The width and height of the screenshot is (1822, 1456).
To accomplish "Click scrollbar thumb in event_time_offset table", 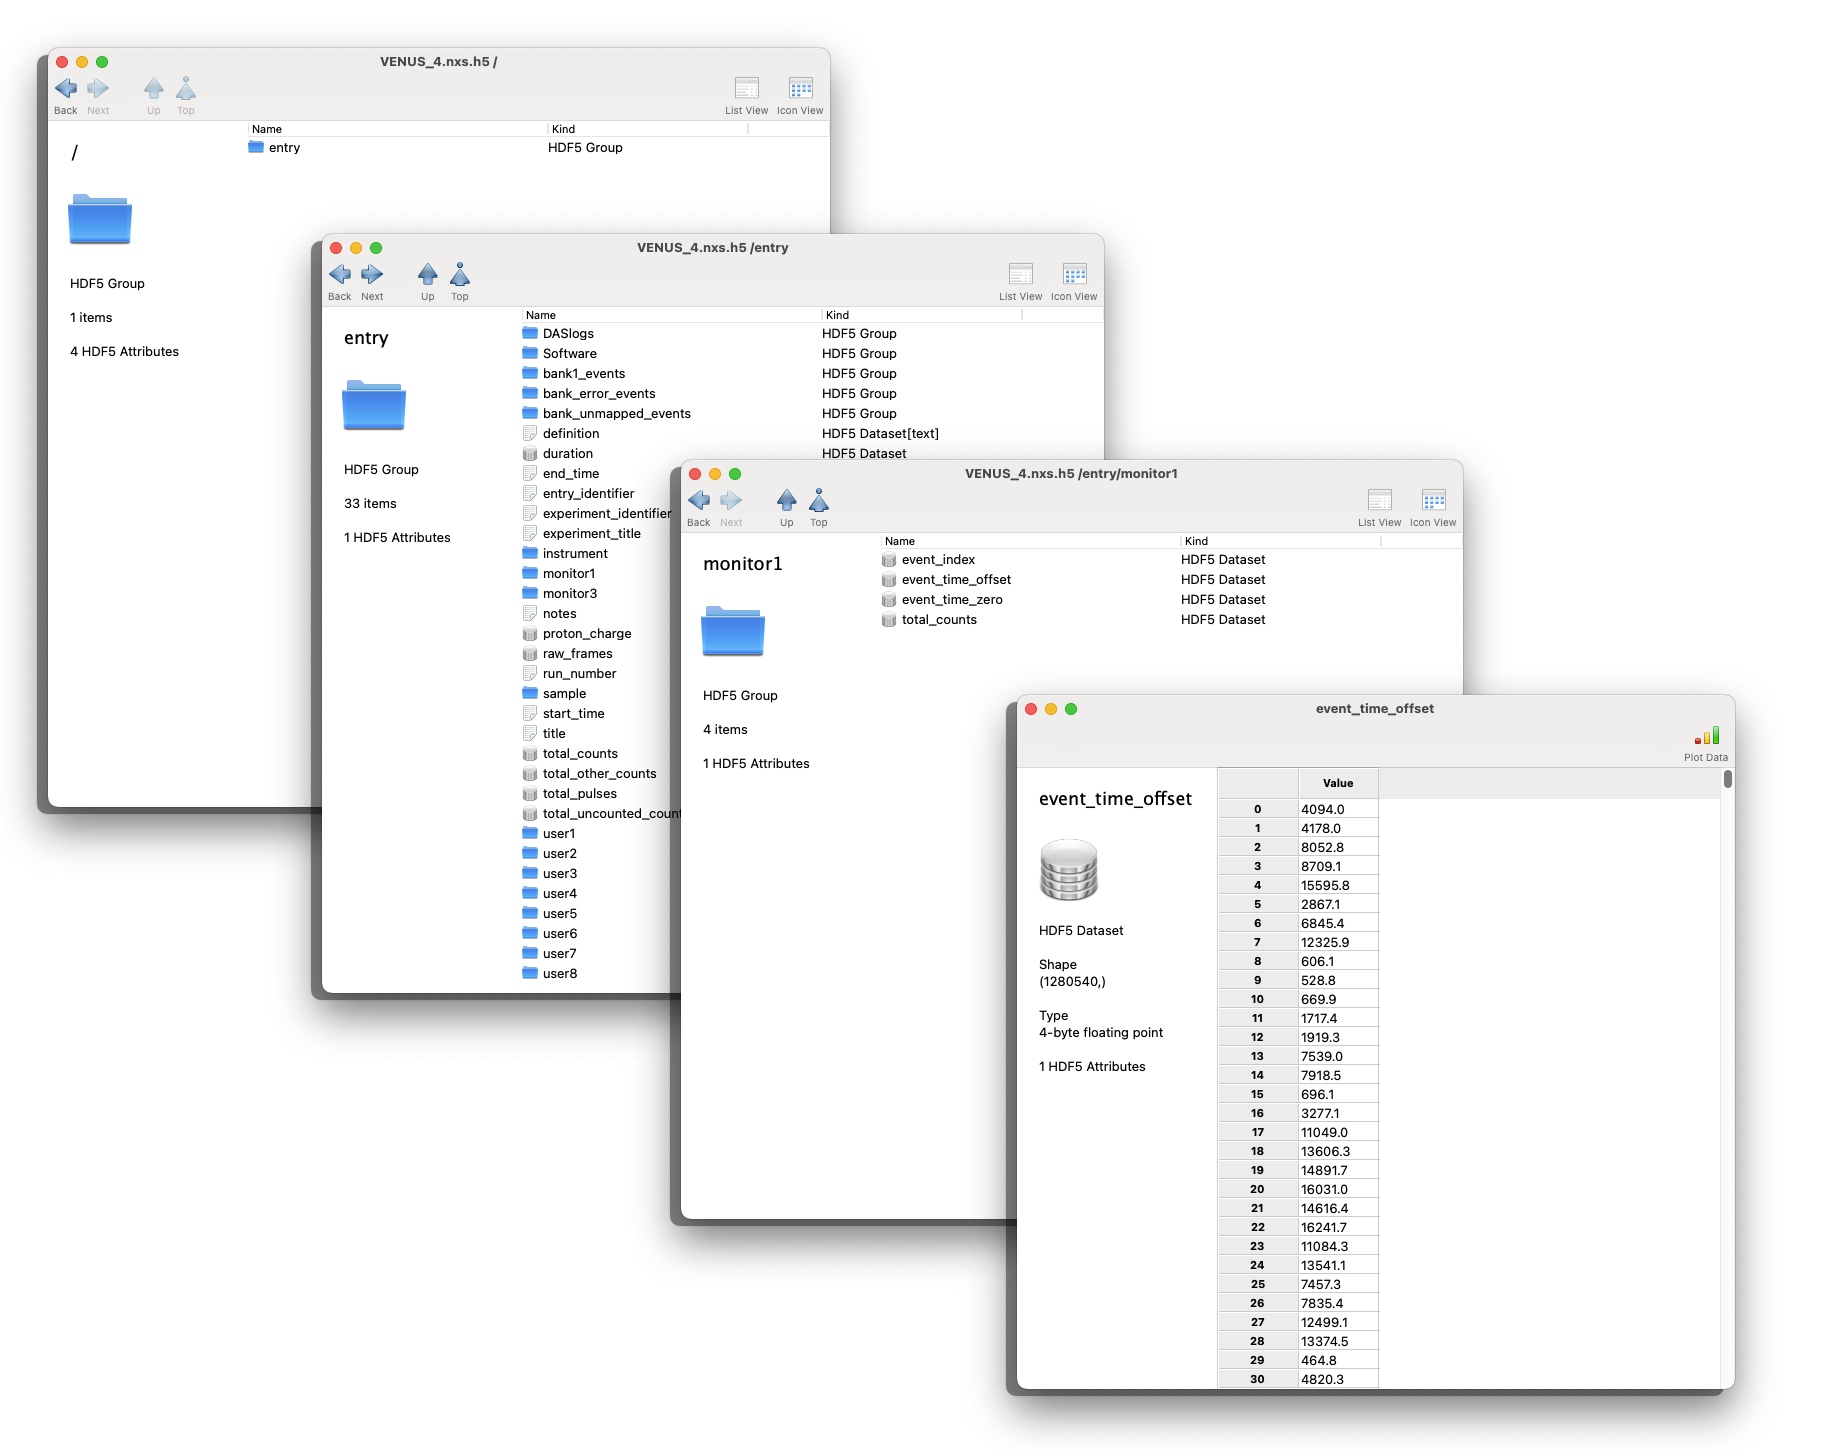I will (x=1727, y=779).
